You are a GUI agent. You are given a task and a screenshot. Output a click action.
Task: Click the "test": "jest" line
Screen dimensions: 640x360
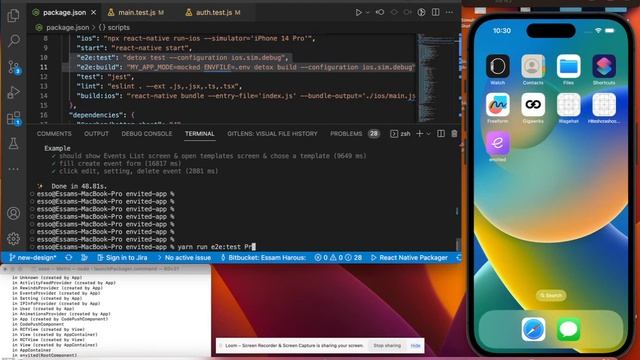(x=105, y=77)
